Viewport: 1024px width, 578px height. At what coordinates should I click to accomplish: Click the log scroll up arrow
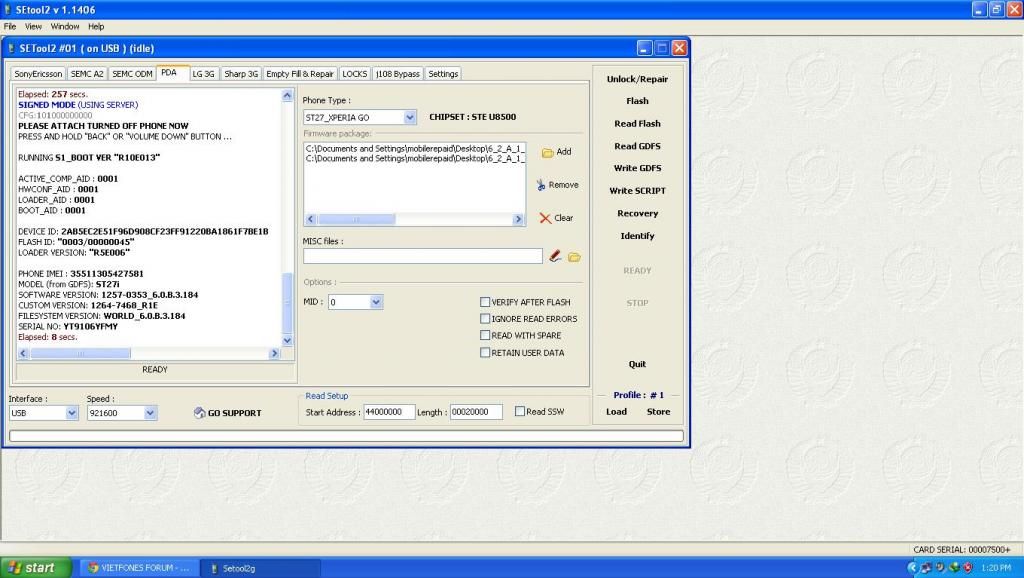(x=287, y=95)
